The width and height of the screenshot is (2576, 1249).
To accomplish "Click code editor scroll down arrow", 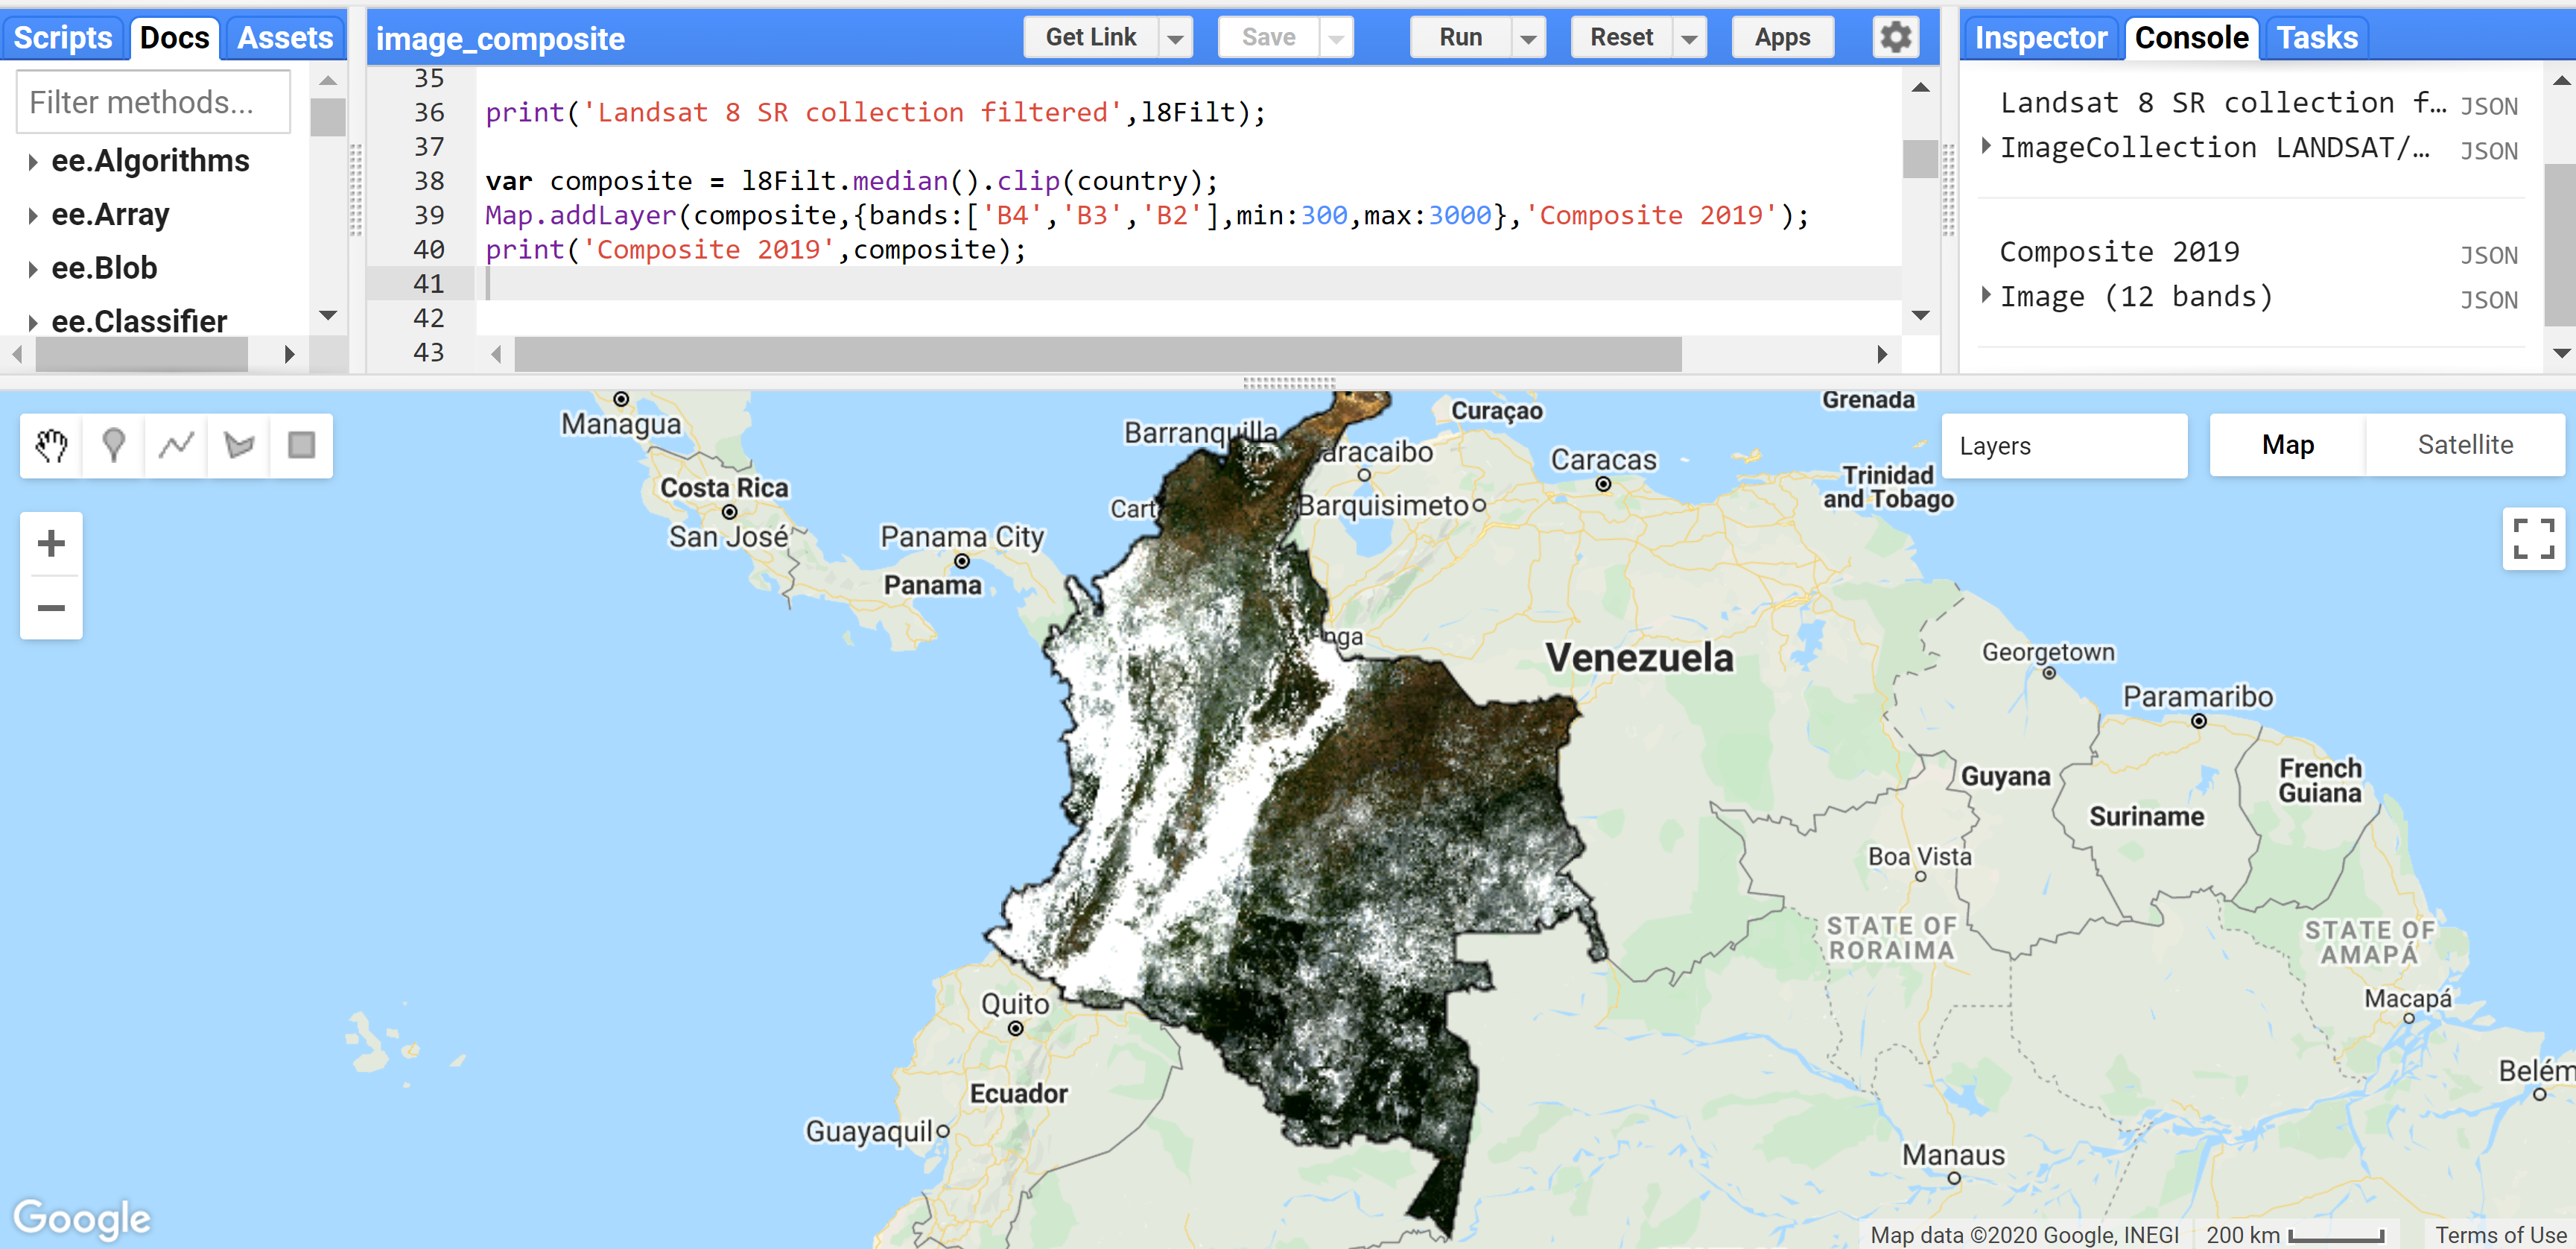I will [x=1920, y=315].
